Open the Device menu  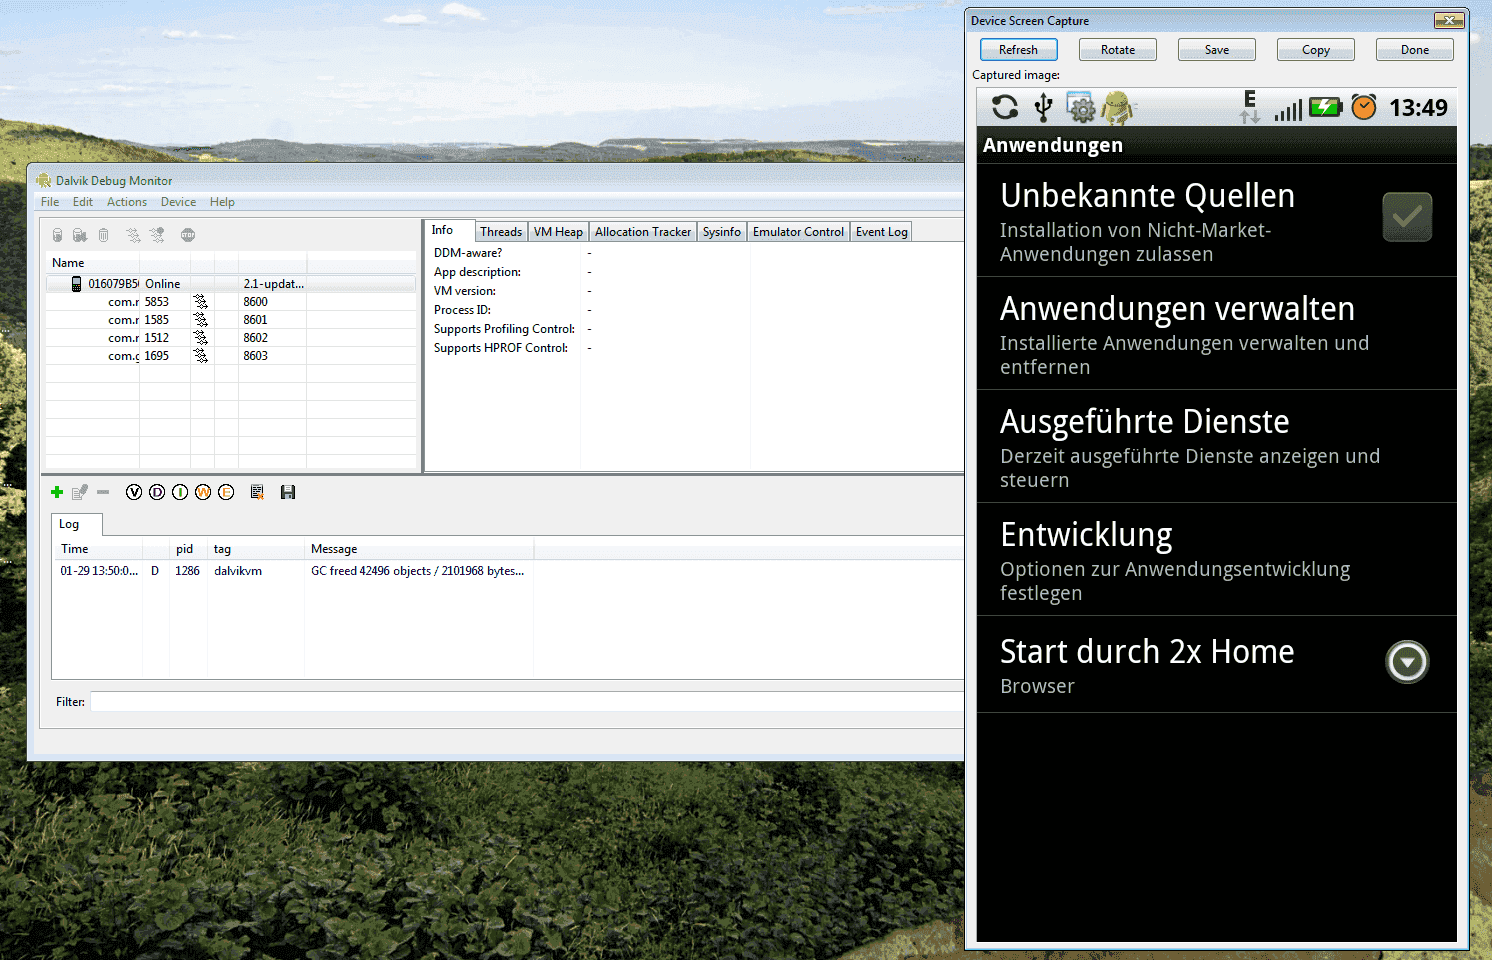[178, 202]
